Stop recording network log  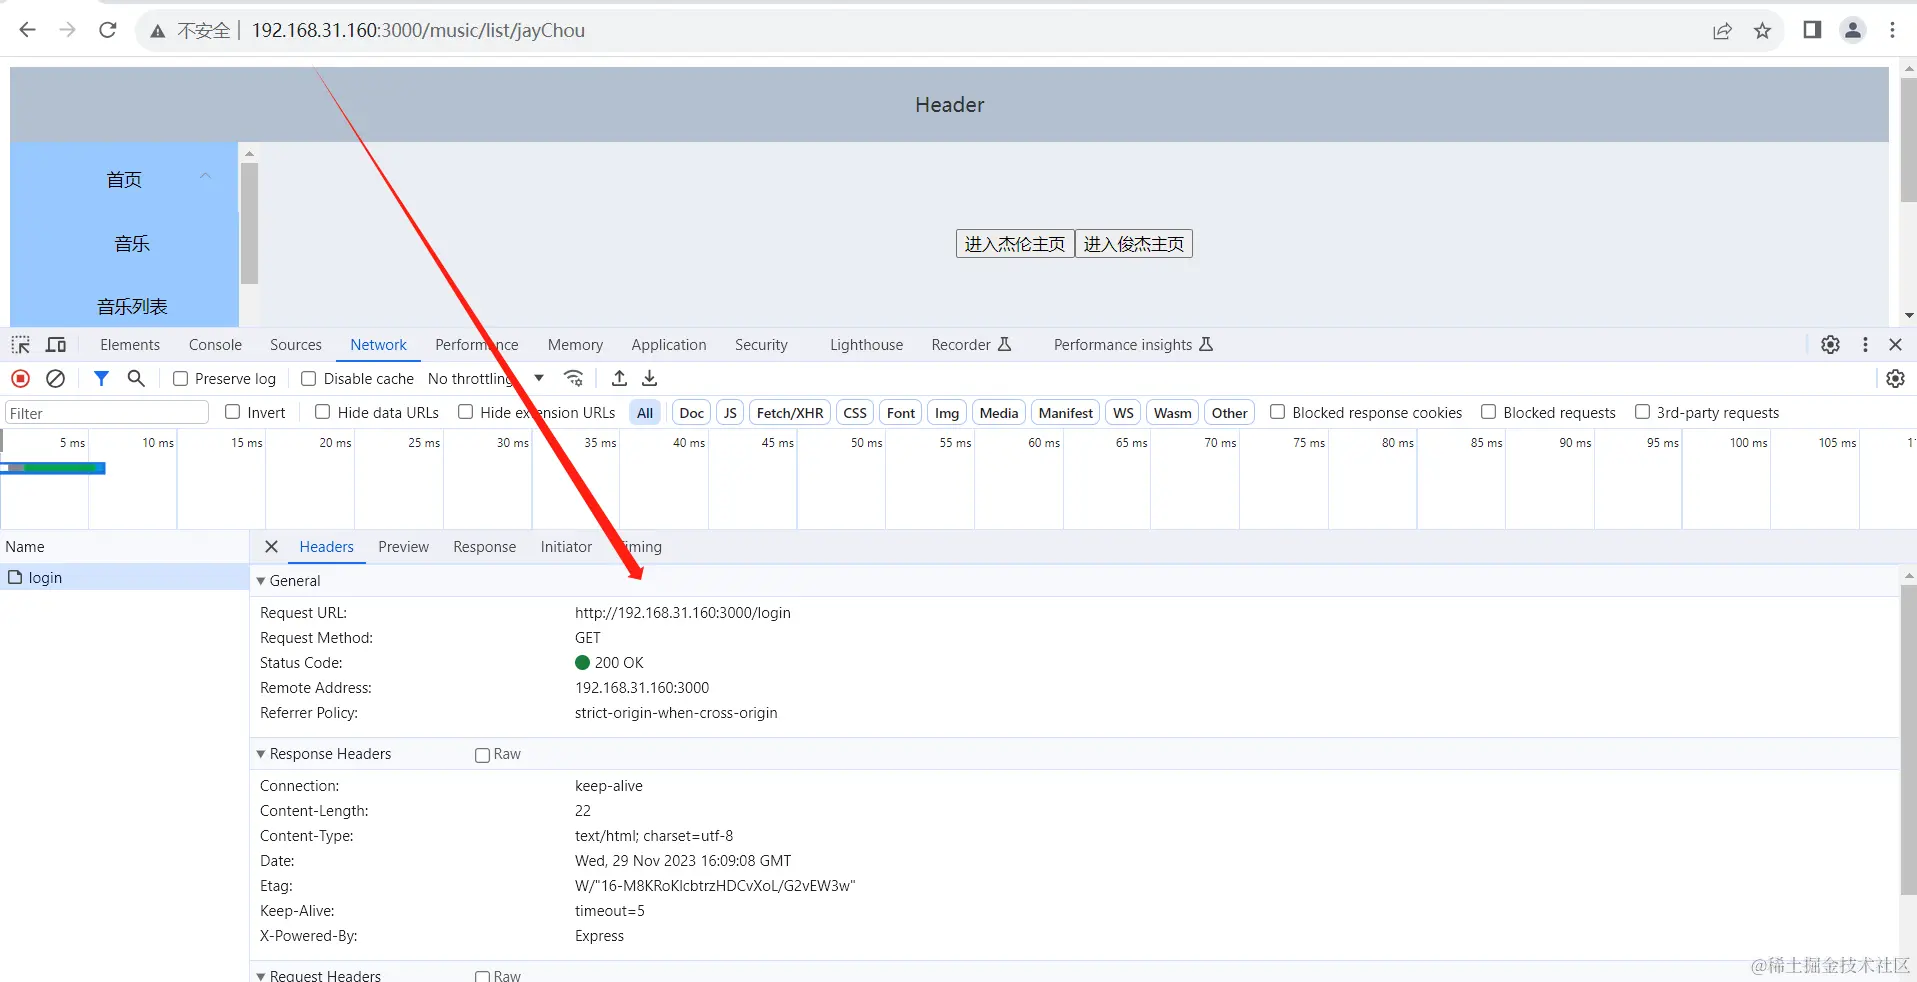(x=20, y=379)
